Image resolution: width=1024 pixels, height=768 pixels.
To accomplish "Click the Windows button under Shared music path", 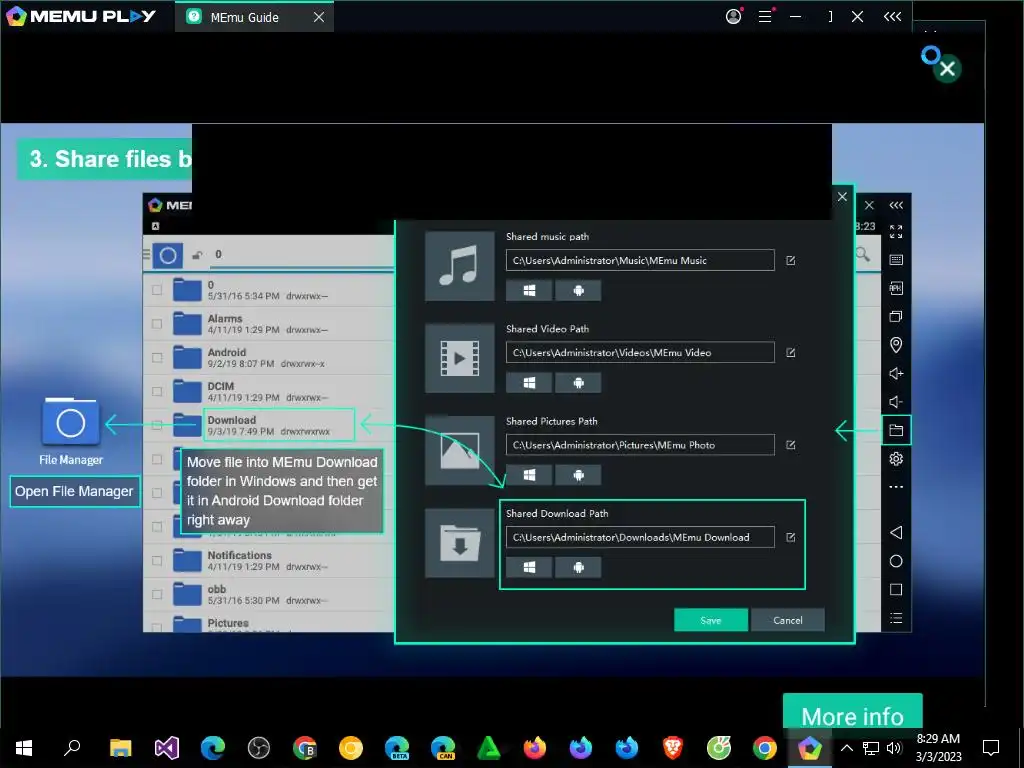I will (x=529, y=291).
